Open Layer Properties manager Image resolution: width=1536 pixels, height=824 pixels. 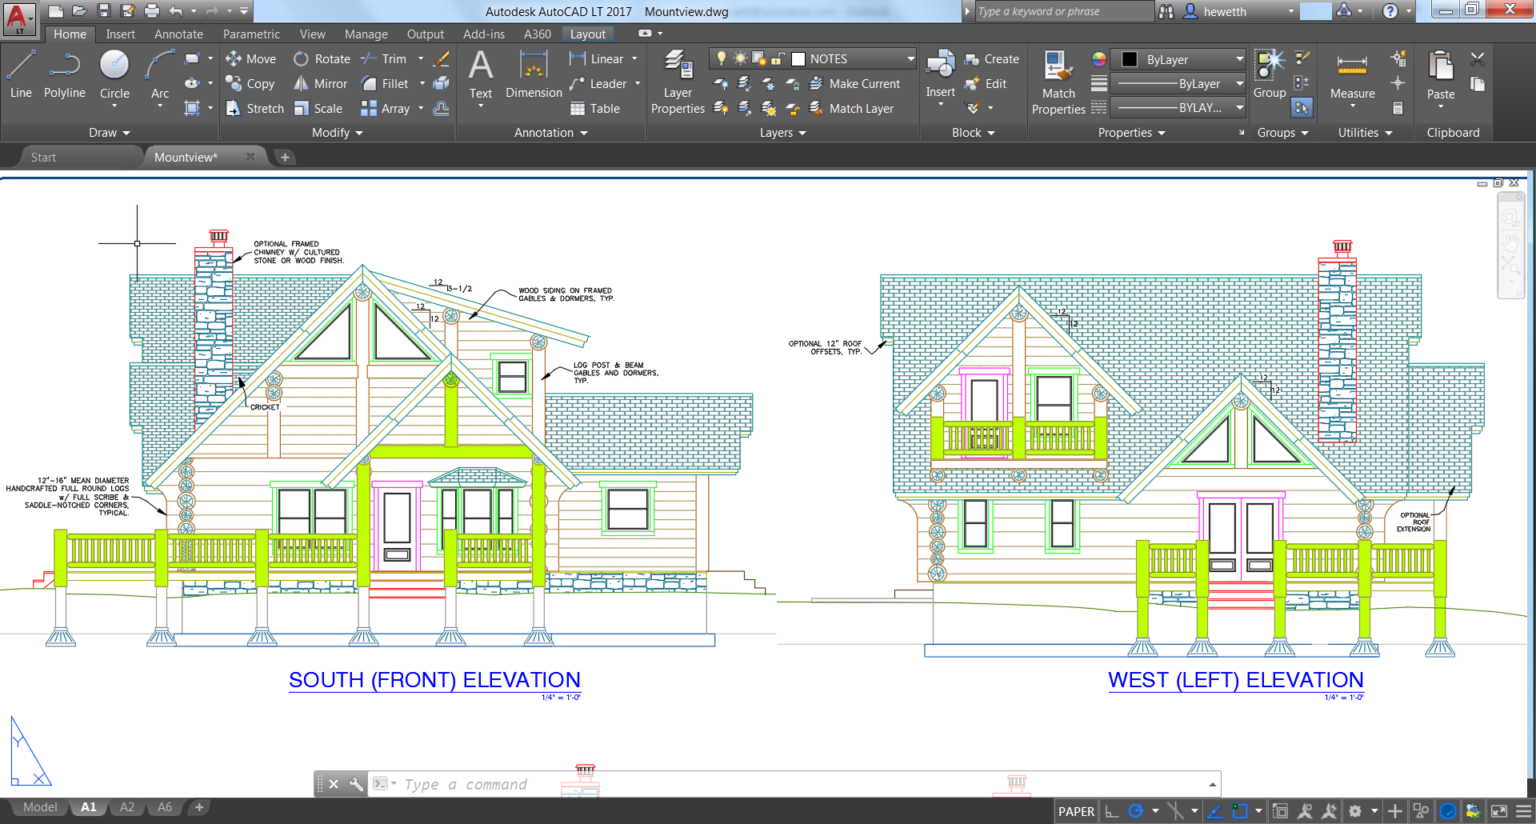pyautogui.click(x=677, y=73)
